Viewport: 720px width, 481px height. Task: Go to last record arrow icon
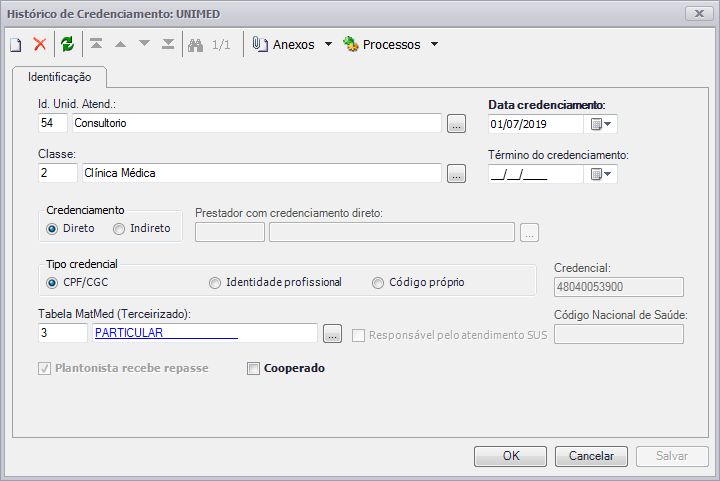[x=168, y=44]
